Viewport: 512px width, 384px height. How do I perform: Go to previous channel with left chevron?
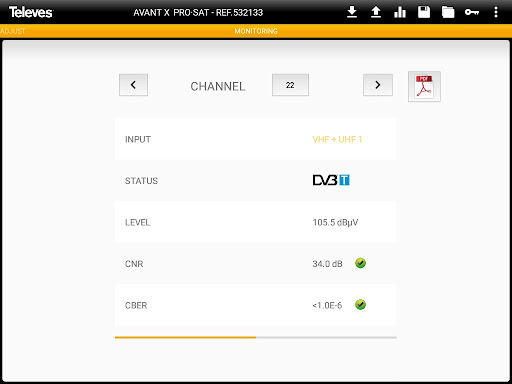pyautogui.click(x=133, y=85)
